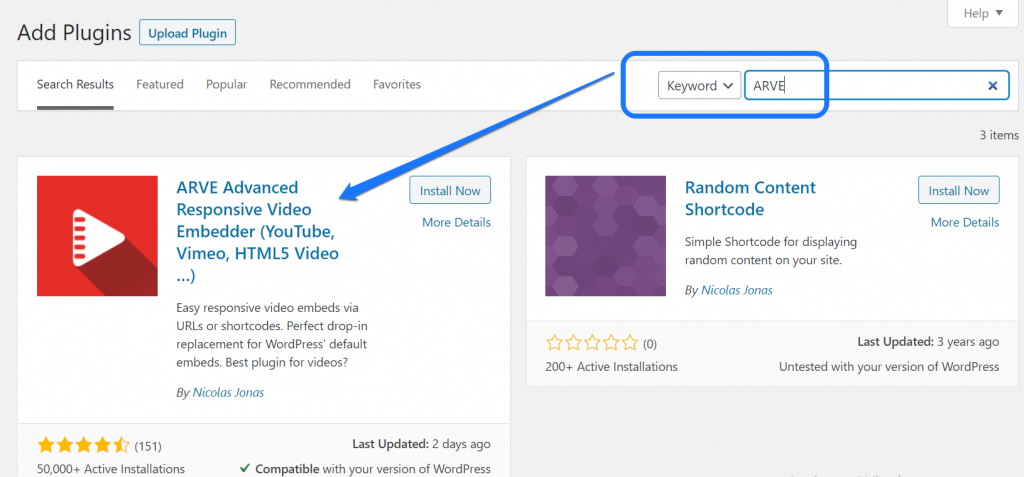This screenshot has width=1024, height=477.
Task: Click the Random Content Shortcode purple icon
Action: tap(605, 236)
